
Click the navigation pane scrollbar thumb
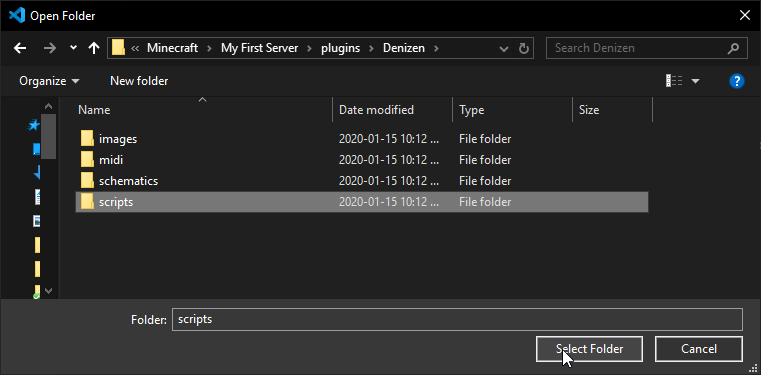pyautogui.click(x=49, y=136)
